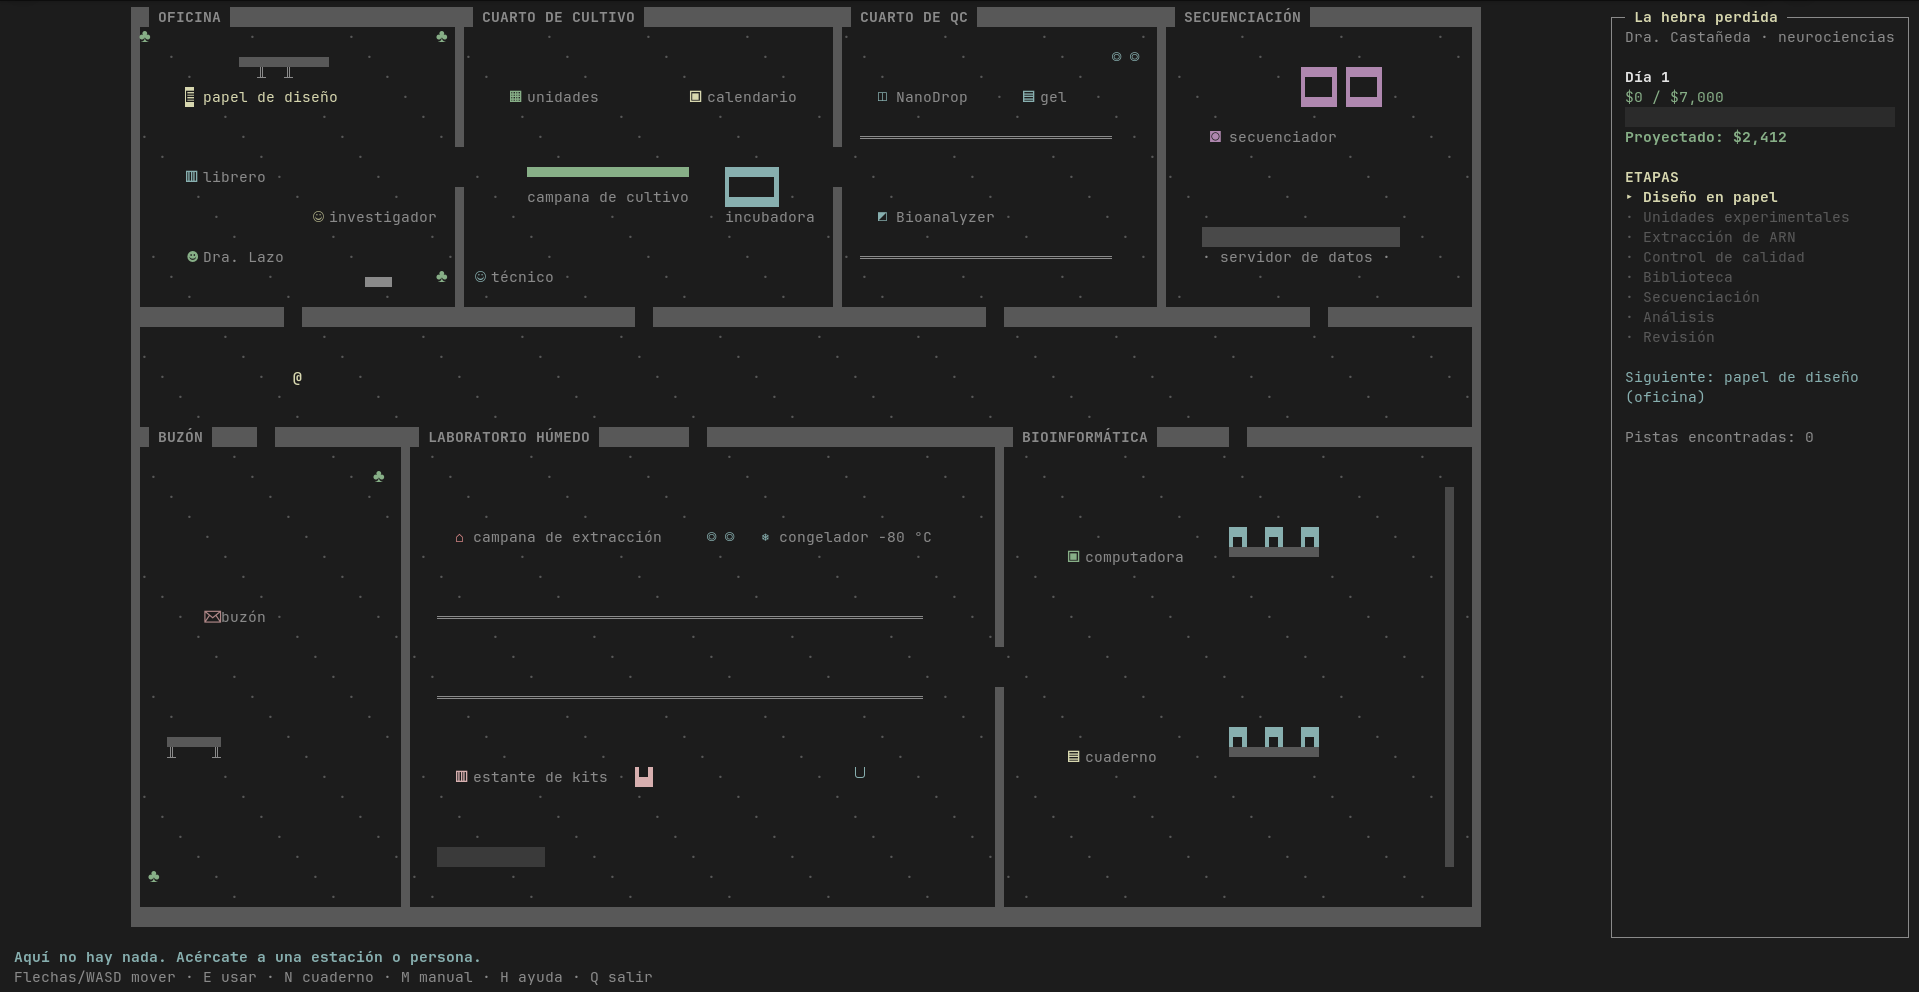Talk to Dra. Lazo face icon
This screenshot has width=1919, height=992.
[x=192, y=257]
